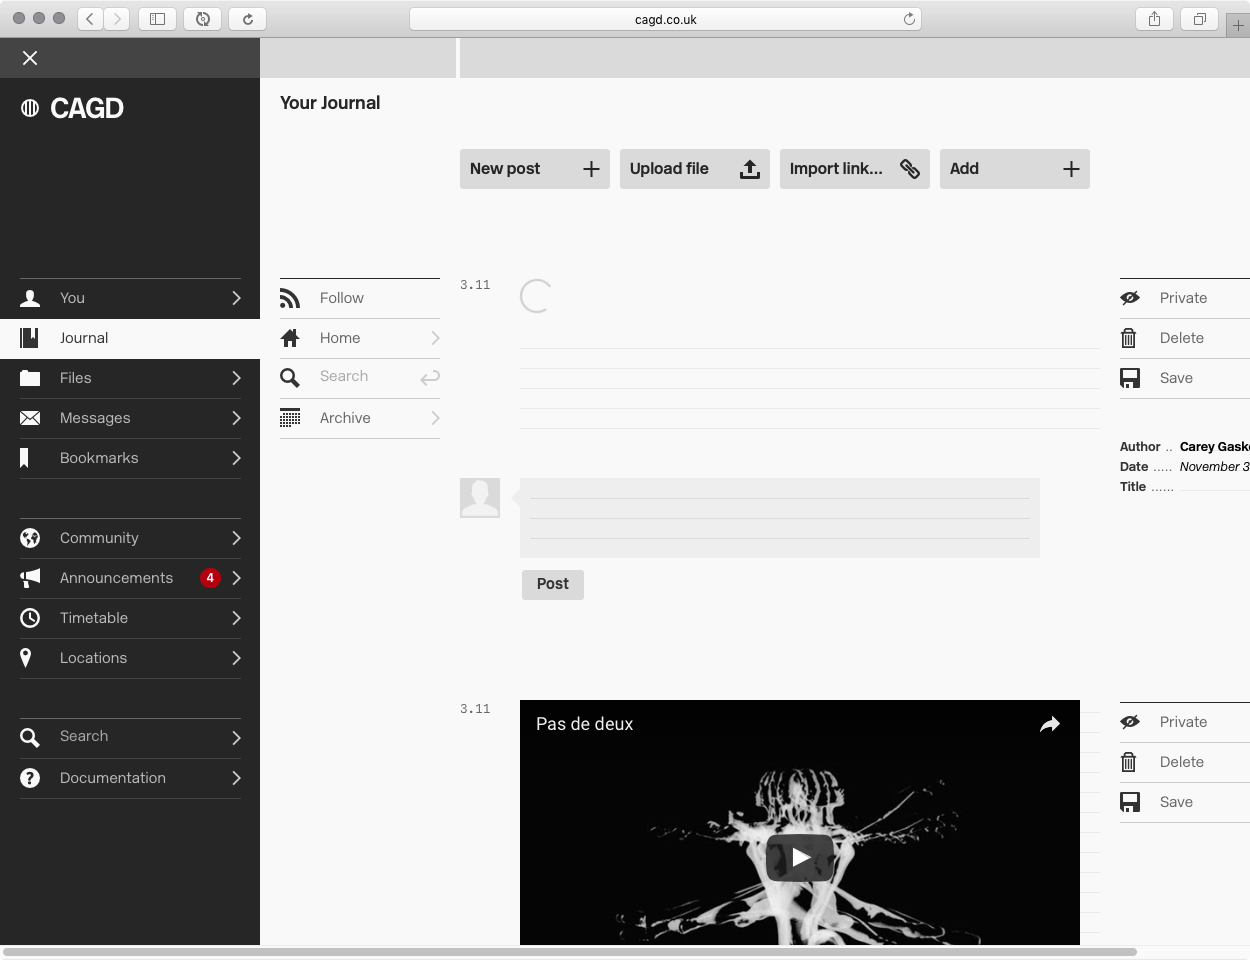The image size is (1250, 960).
Task: Toggle Private on the video post
Action: point(1185,722)
